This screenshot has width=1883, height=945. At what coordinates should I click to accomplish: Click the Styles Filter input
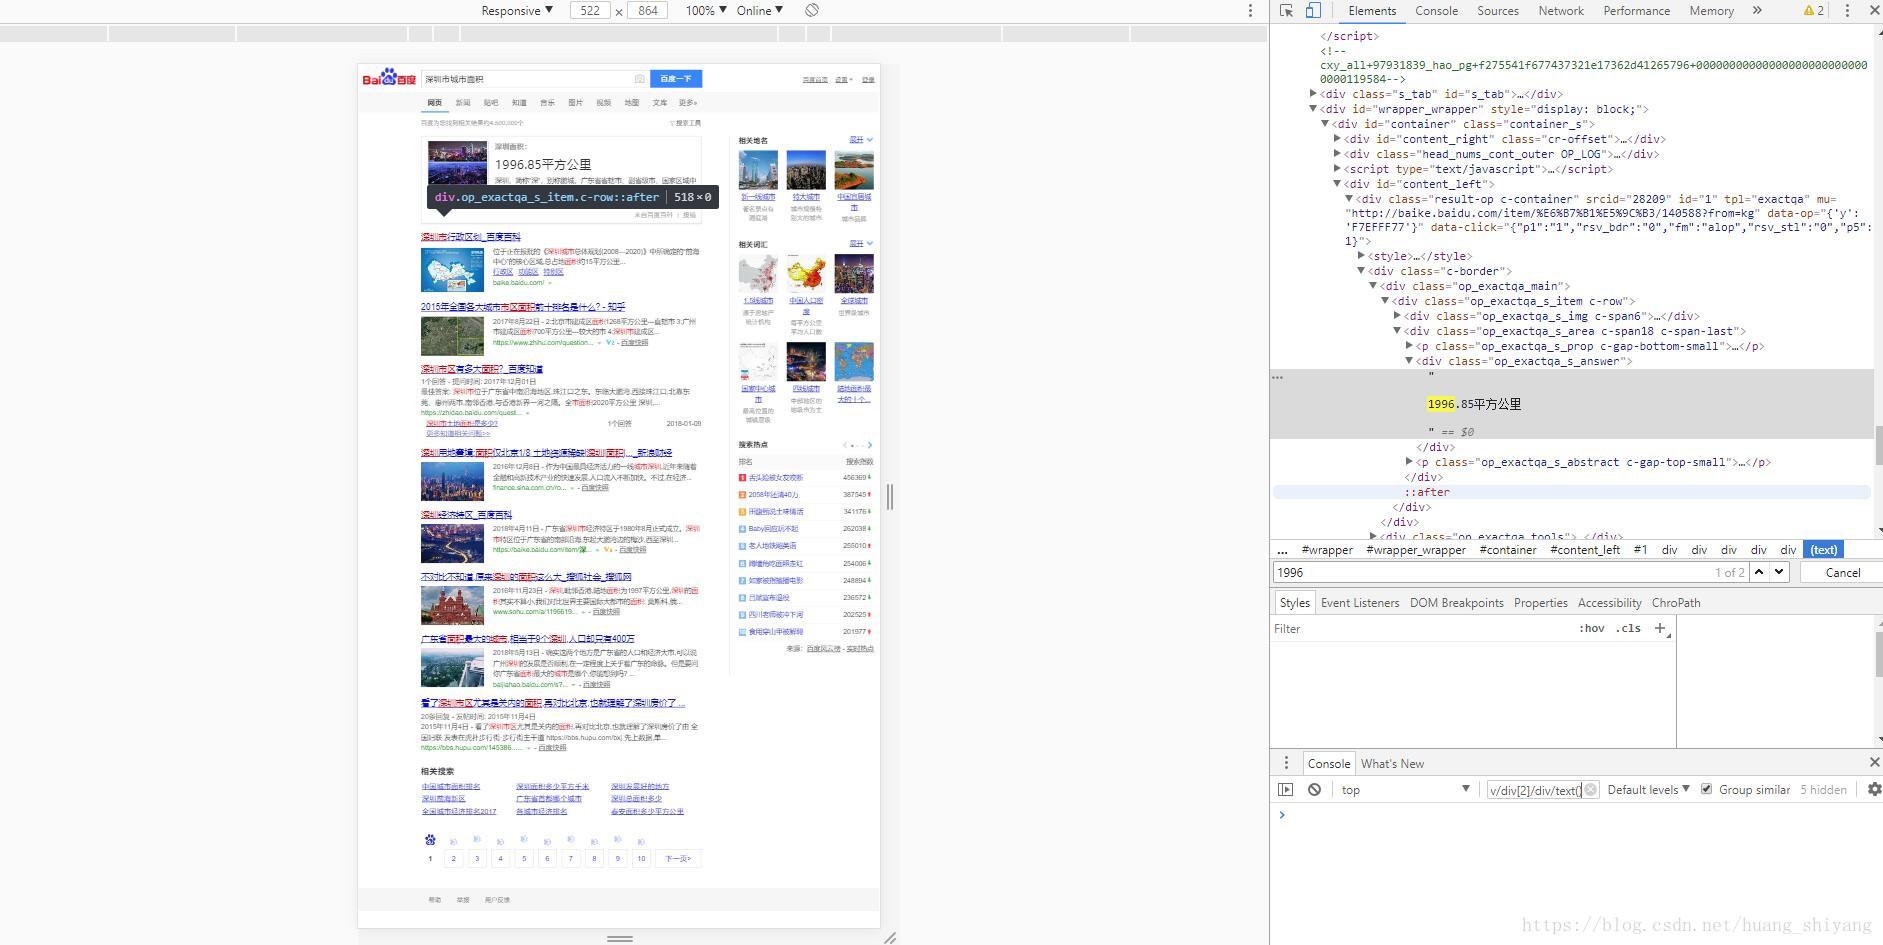pos(1420,628)
